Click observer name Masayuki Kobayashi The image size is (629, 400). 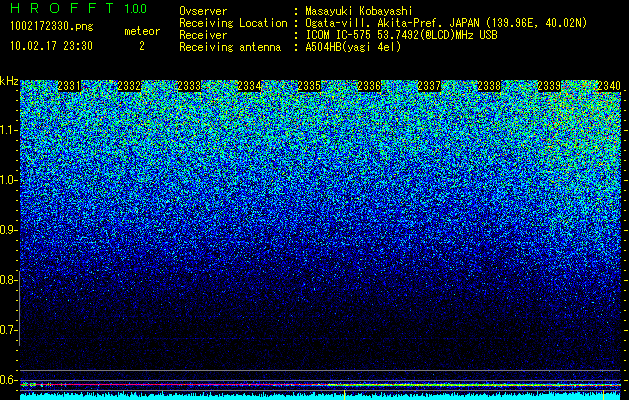click(x=359, y=11)
